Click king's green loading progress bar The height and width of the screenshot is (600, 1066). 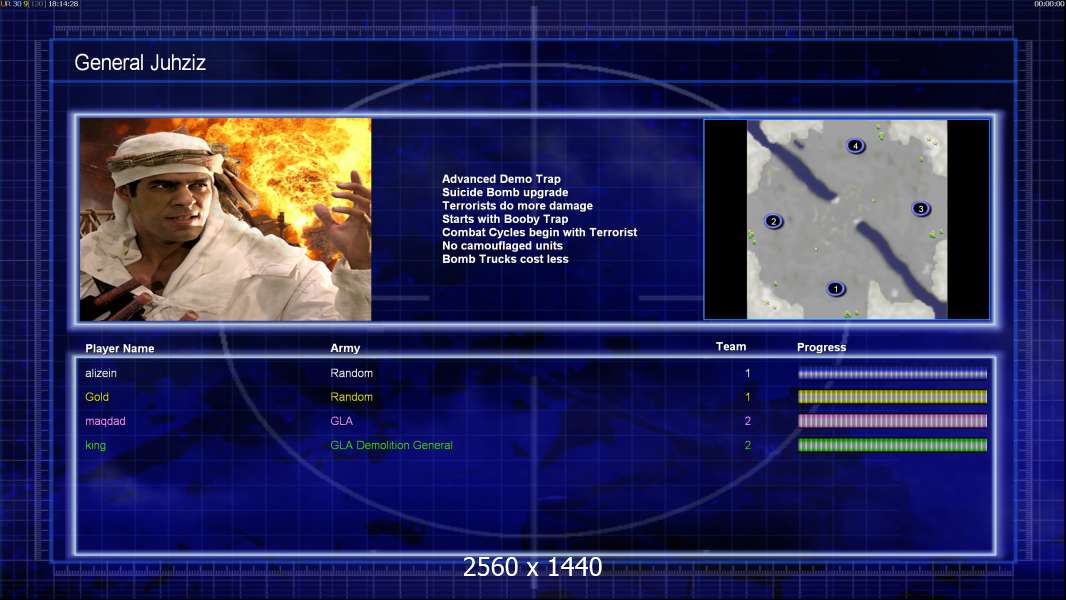892,445
